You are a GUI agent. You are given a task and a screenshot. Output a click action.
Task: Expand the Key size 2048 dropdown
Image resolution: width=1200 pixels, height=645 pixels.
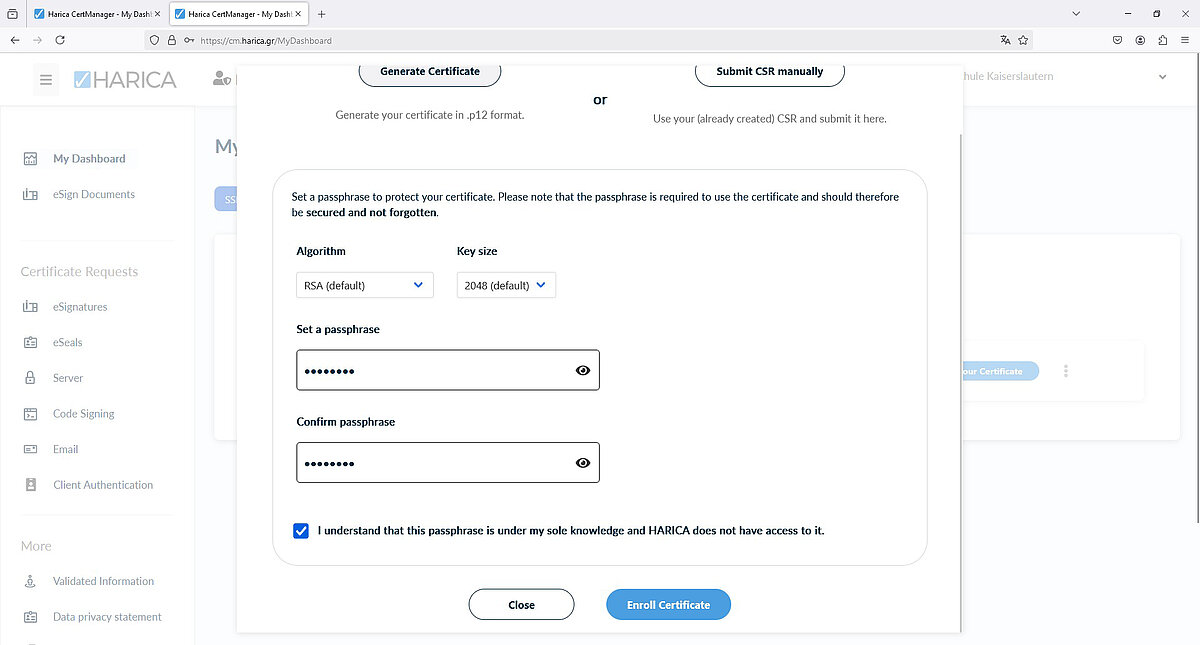tap(505, 285)
